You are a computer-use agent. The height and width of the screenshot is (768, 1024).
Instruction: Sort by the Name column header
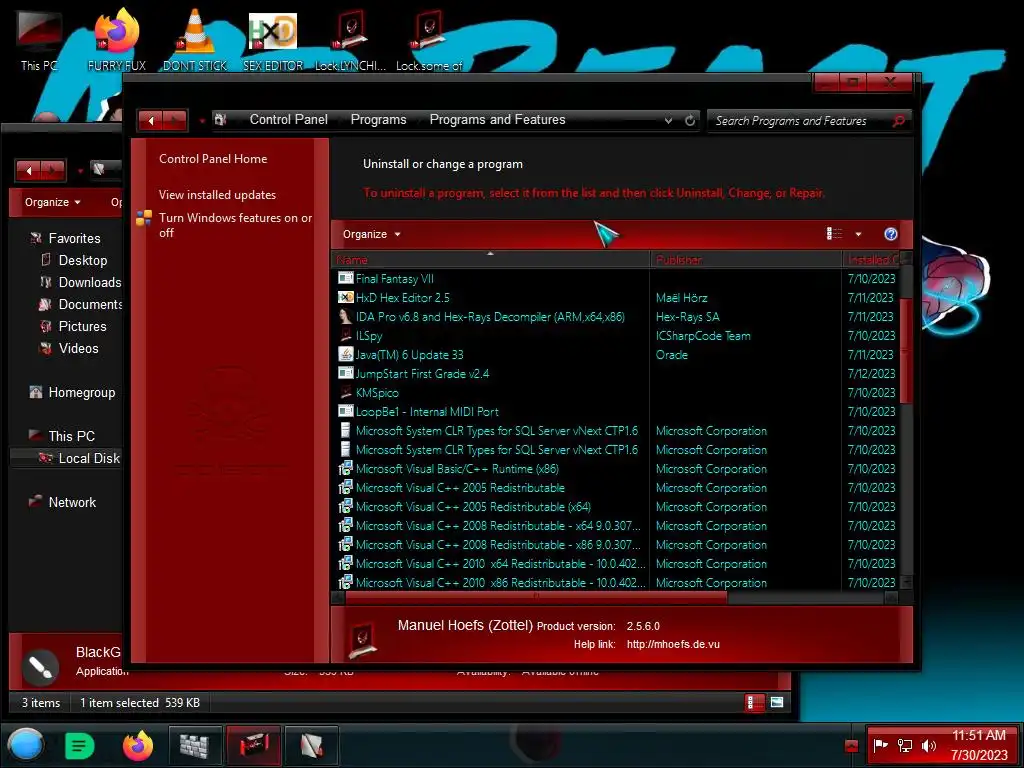coord(490,259)
